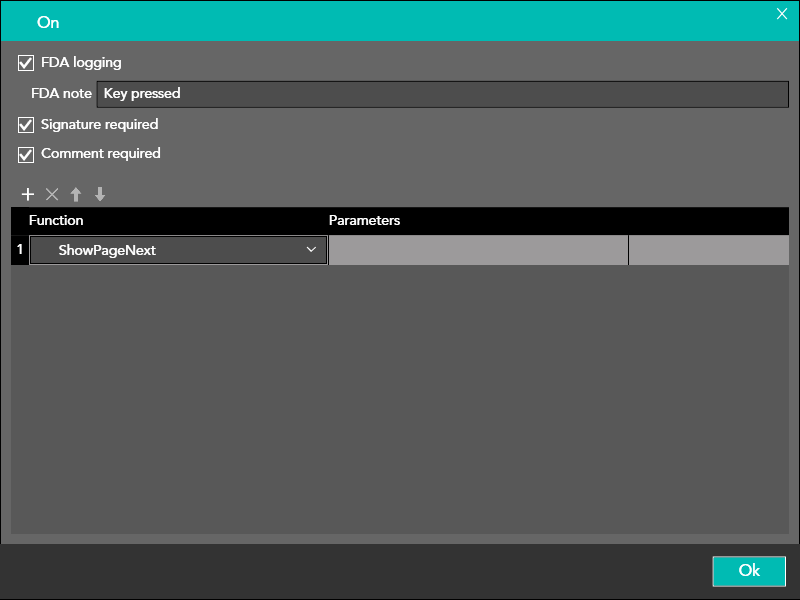The image size is (800, 600).
Task: Click the FDA note text field
Action: click(x=442, y=94)
